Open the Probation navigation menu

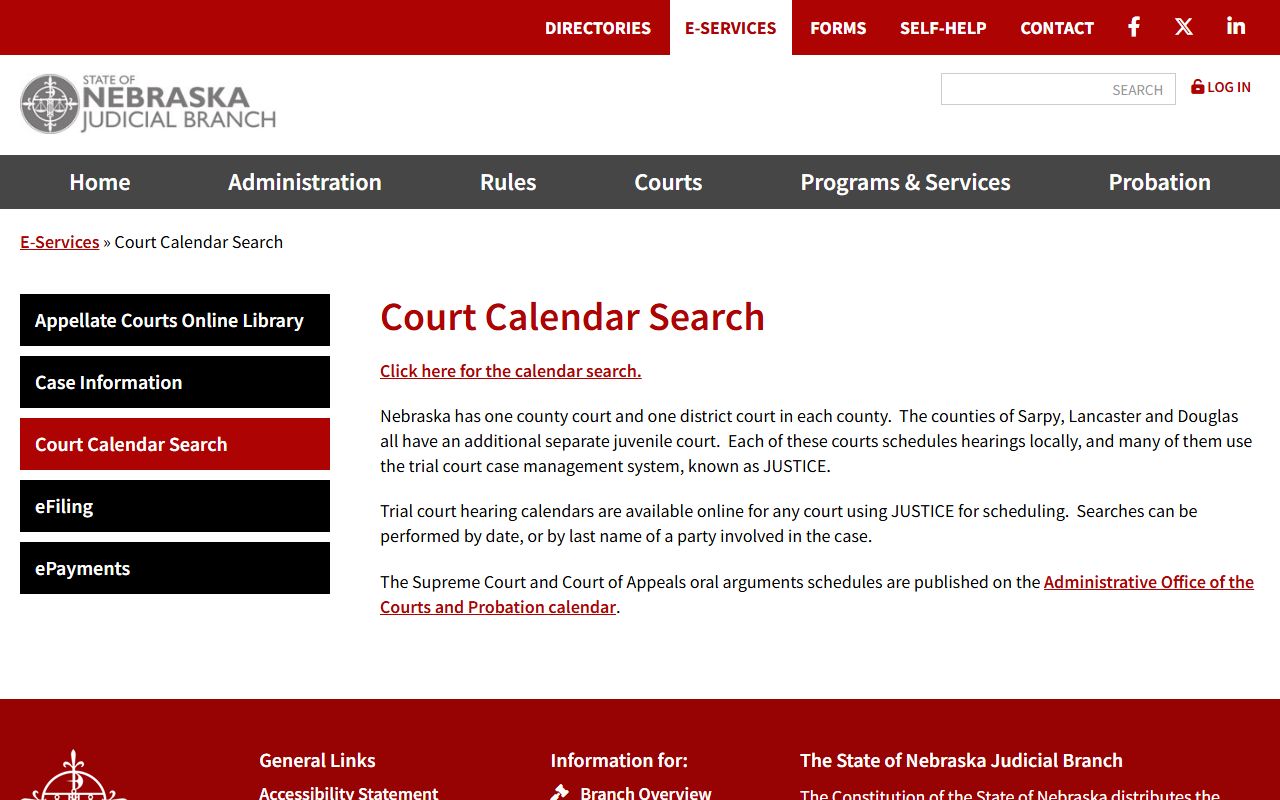[1160, 182]
